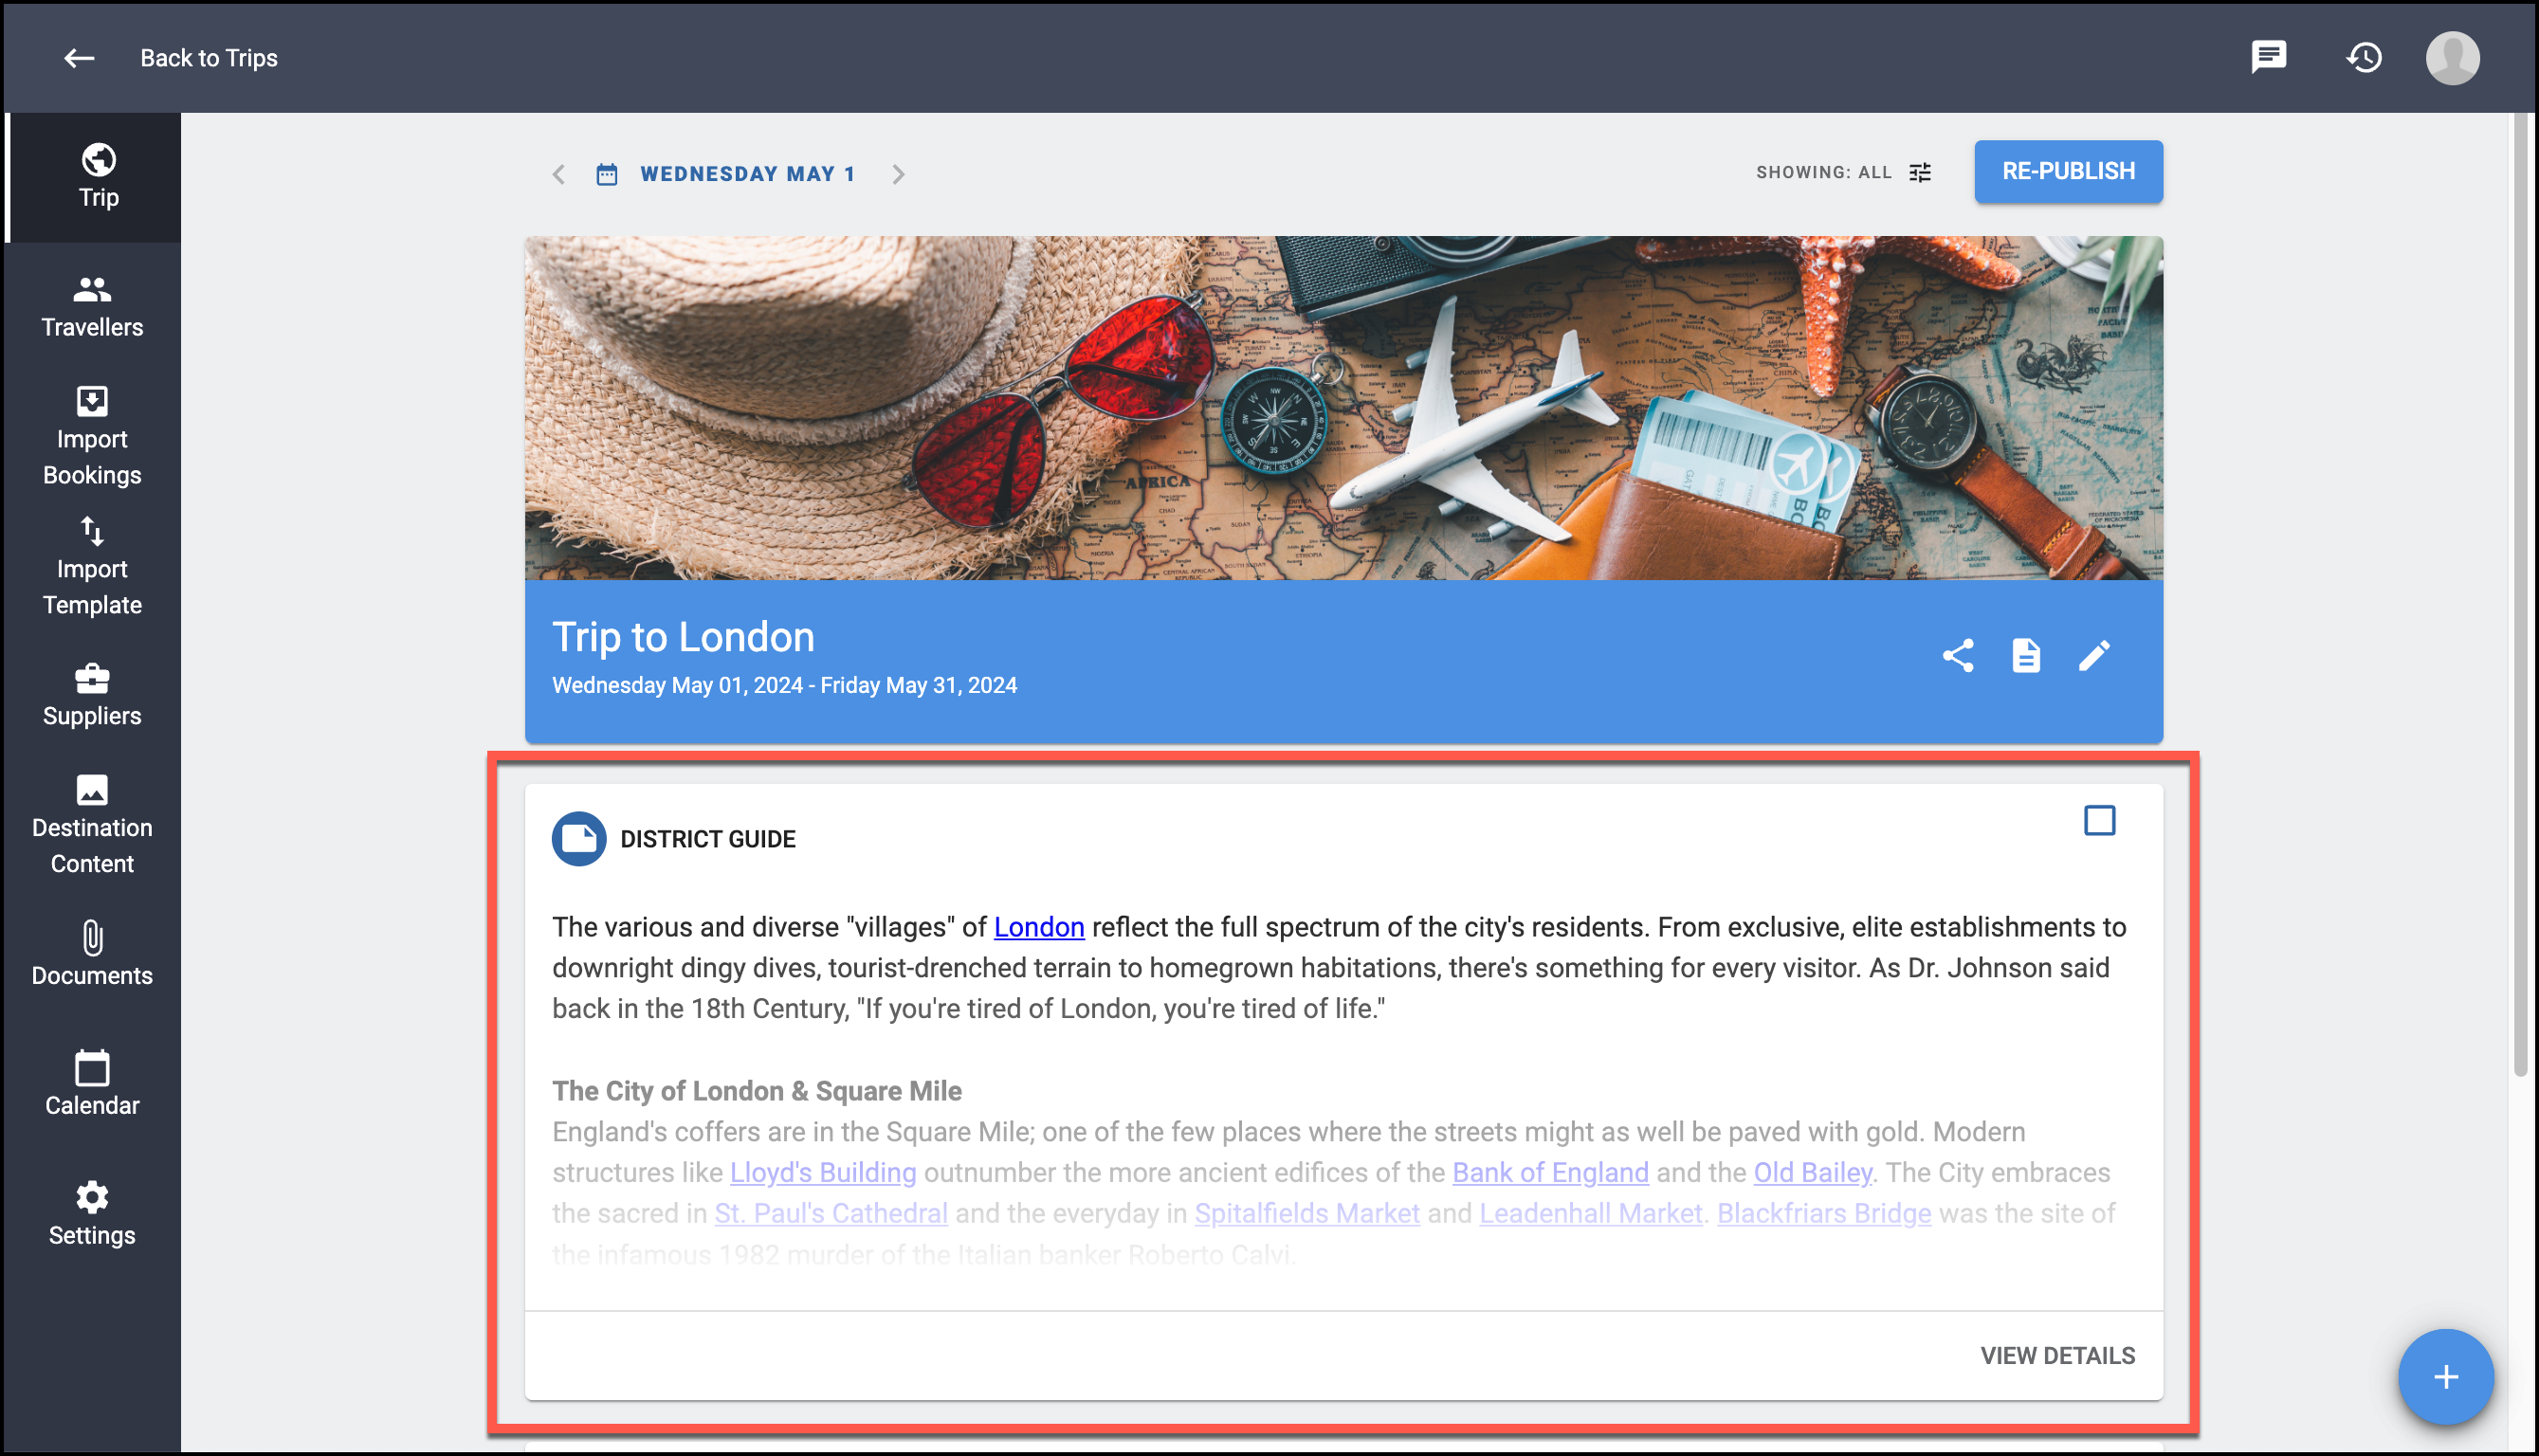Click the floating plus add button
Image resolution: width=2539 pixels, height=1456 pixels.
(2445, 1377)
